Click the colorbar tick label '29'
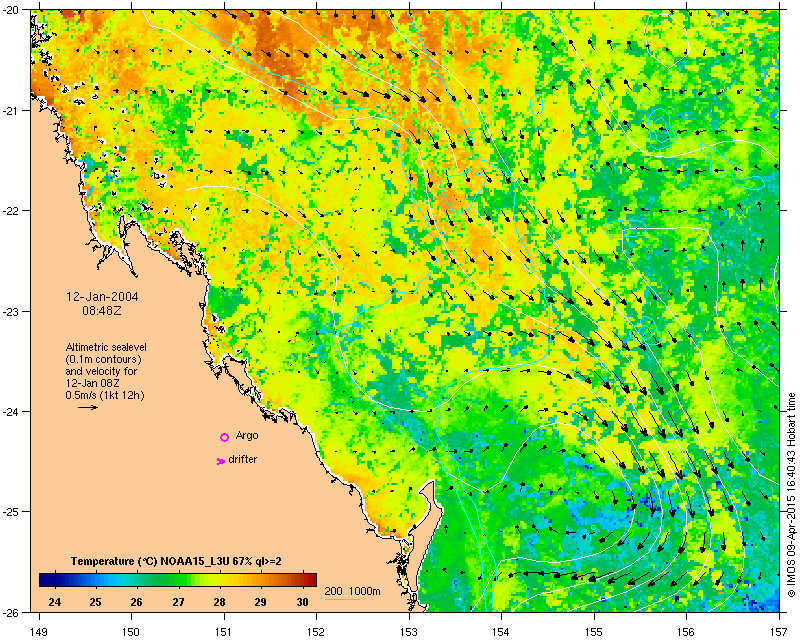Screen dimensions: 800x640 pyautogui.click(x=261, y=602)
